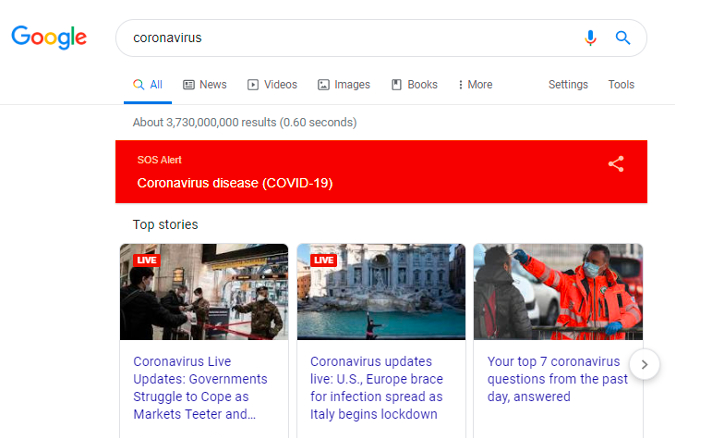Click the 'Top stories' heading
Screen dimensions: 724x438
[165, 225]
